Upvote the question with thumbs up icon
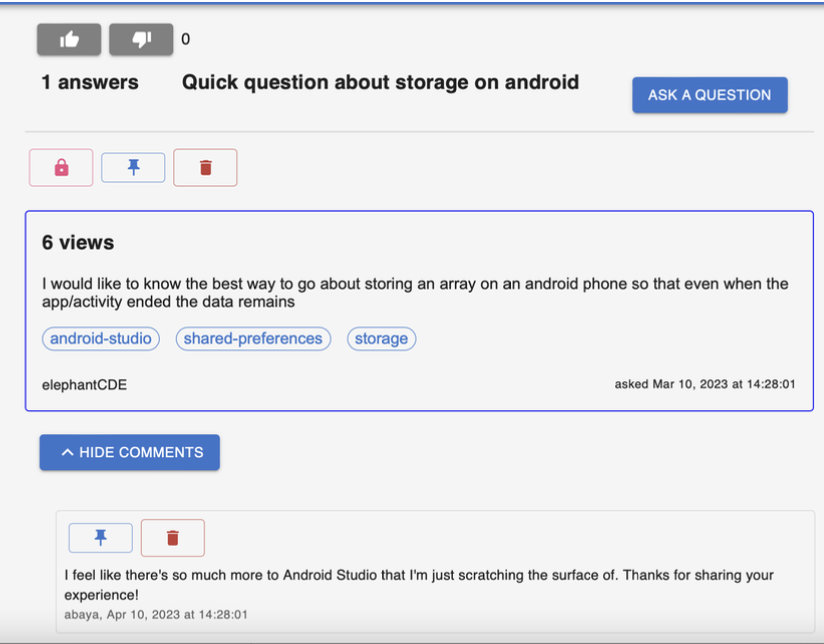Image resolution: width=824 pixels, height=644 pixels. (68, 39)
